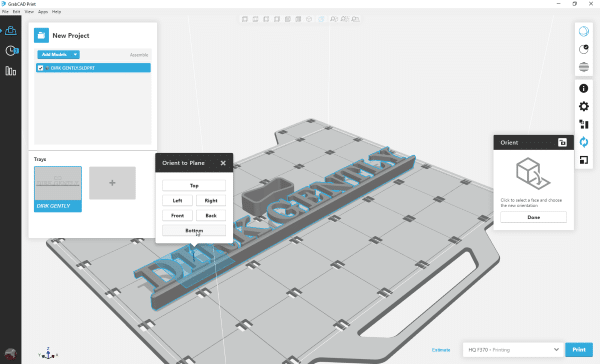Switch to Analysis mode sphere with checkmark
This screenshot has width=600, height=364.
[584, 49]
